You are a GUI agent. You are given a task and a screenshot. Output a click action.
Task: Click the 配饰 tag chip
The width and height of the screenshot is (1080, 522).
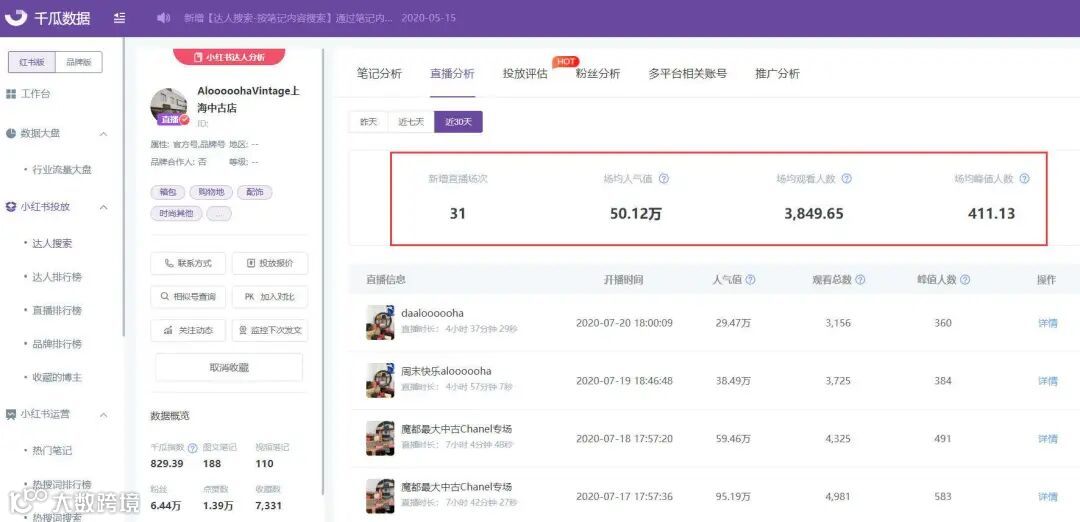254,192
